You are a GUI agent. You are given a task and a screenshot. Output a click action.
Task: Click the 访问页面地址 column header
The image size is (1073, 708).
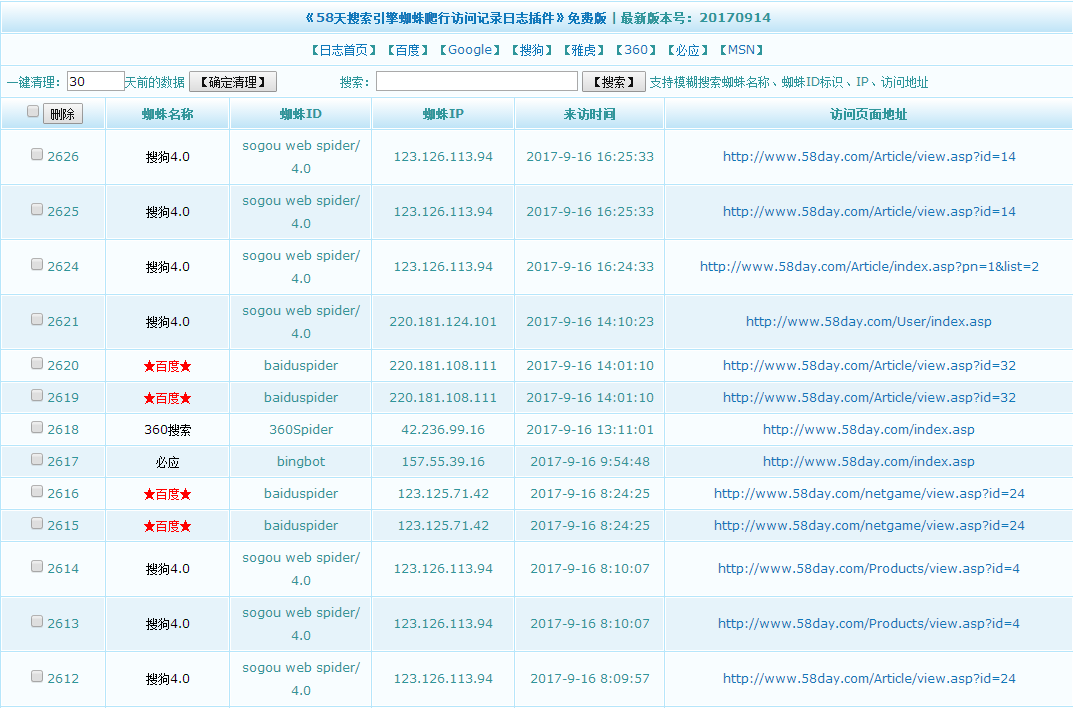(x=868, y=114)
